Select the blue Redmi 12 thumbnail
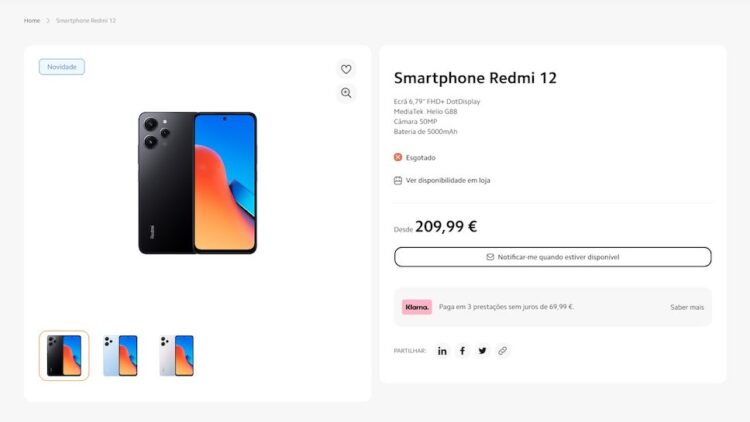 click(x=120, y=355)
